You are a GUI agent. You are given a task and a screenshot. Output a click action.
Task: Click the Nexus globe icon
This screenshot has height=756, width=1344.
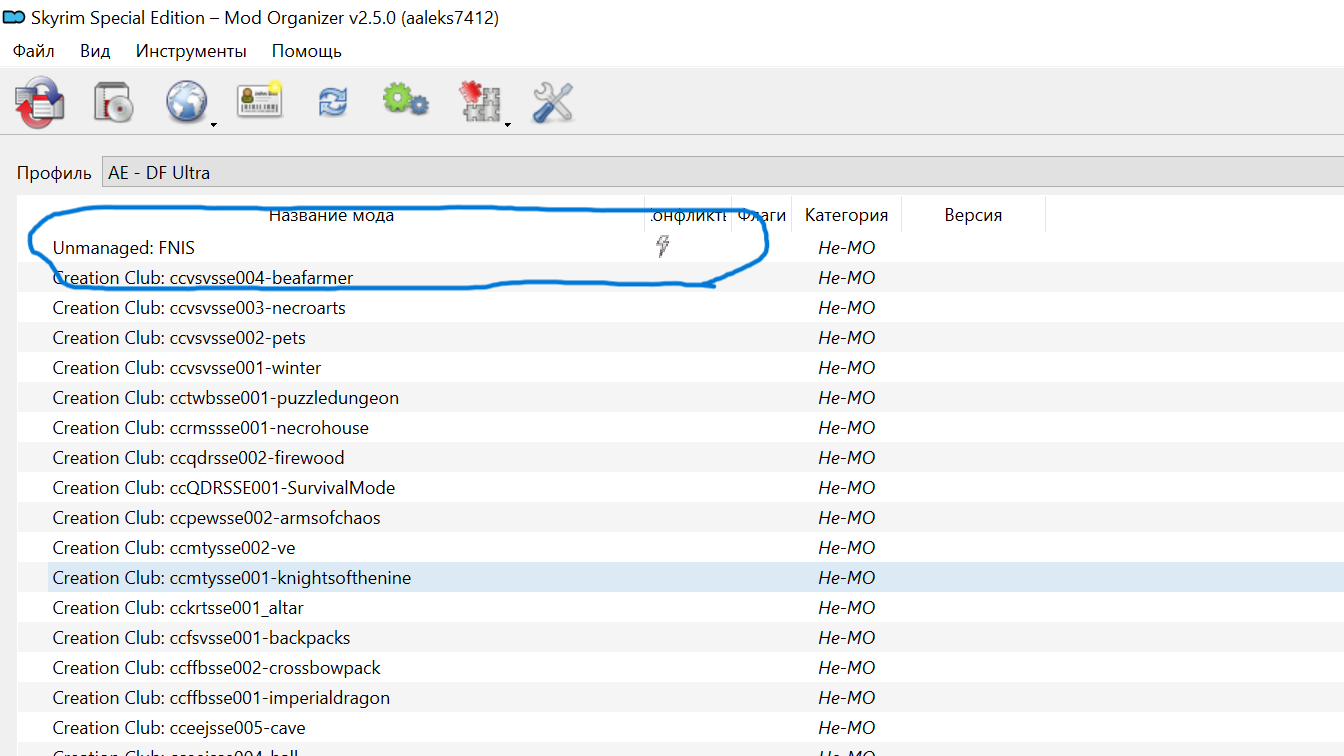coord(186,103)
